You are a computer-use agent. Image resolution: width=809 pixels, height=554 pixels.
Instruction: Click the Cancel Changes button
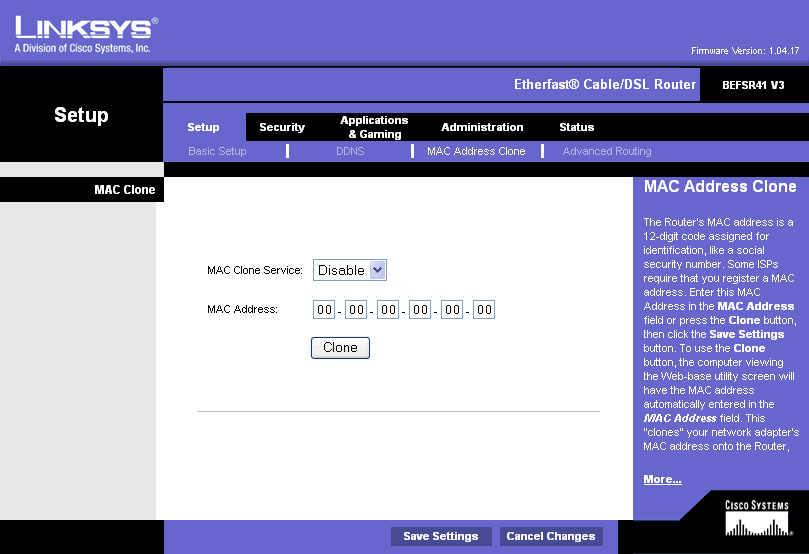[551, 536]
